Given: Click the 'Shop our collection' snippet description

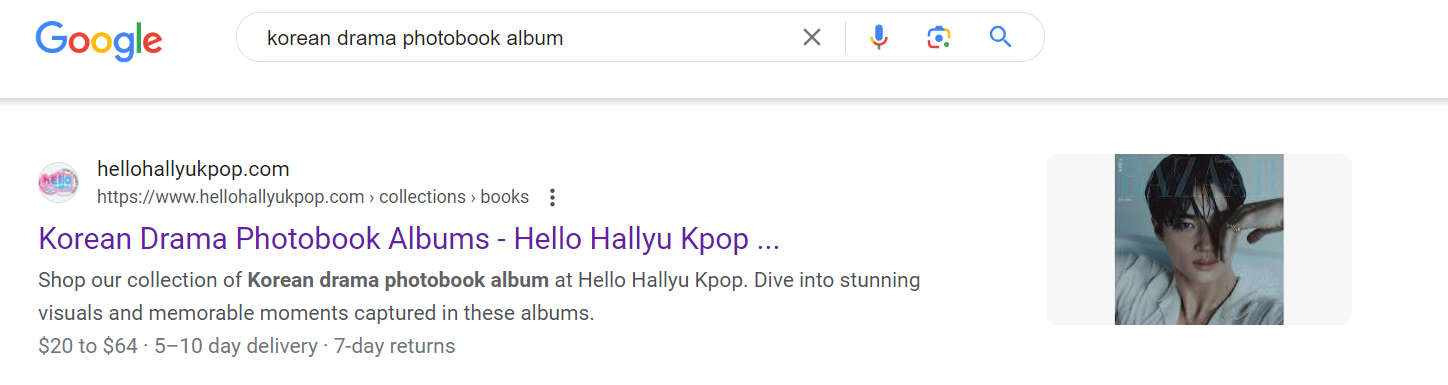Looking at the screenshot, I should 479,297.
